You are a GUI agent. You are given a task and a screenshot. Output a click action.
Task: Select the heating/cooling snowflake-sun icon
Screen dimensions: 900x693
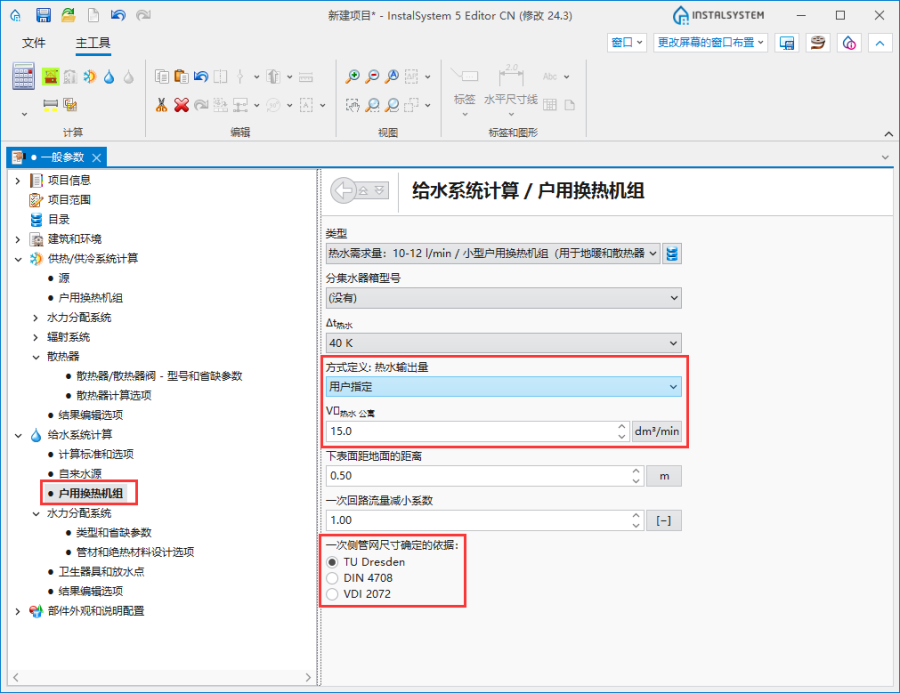[90, 76]
